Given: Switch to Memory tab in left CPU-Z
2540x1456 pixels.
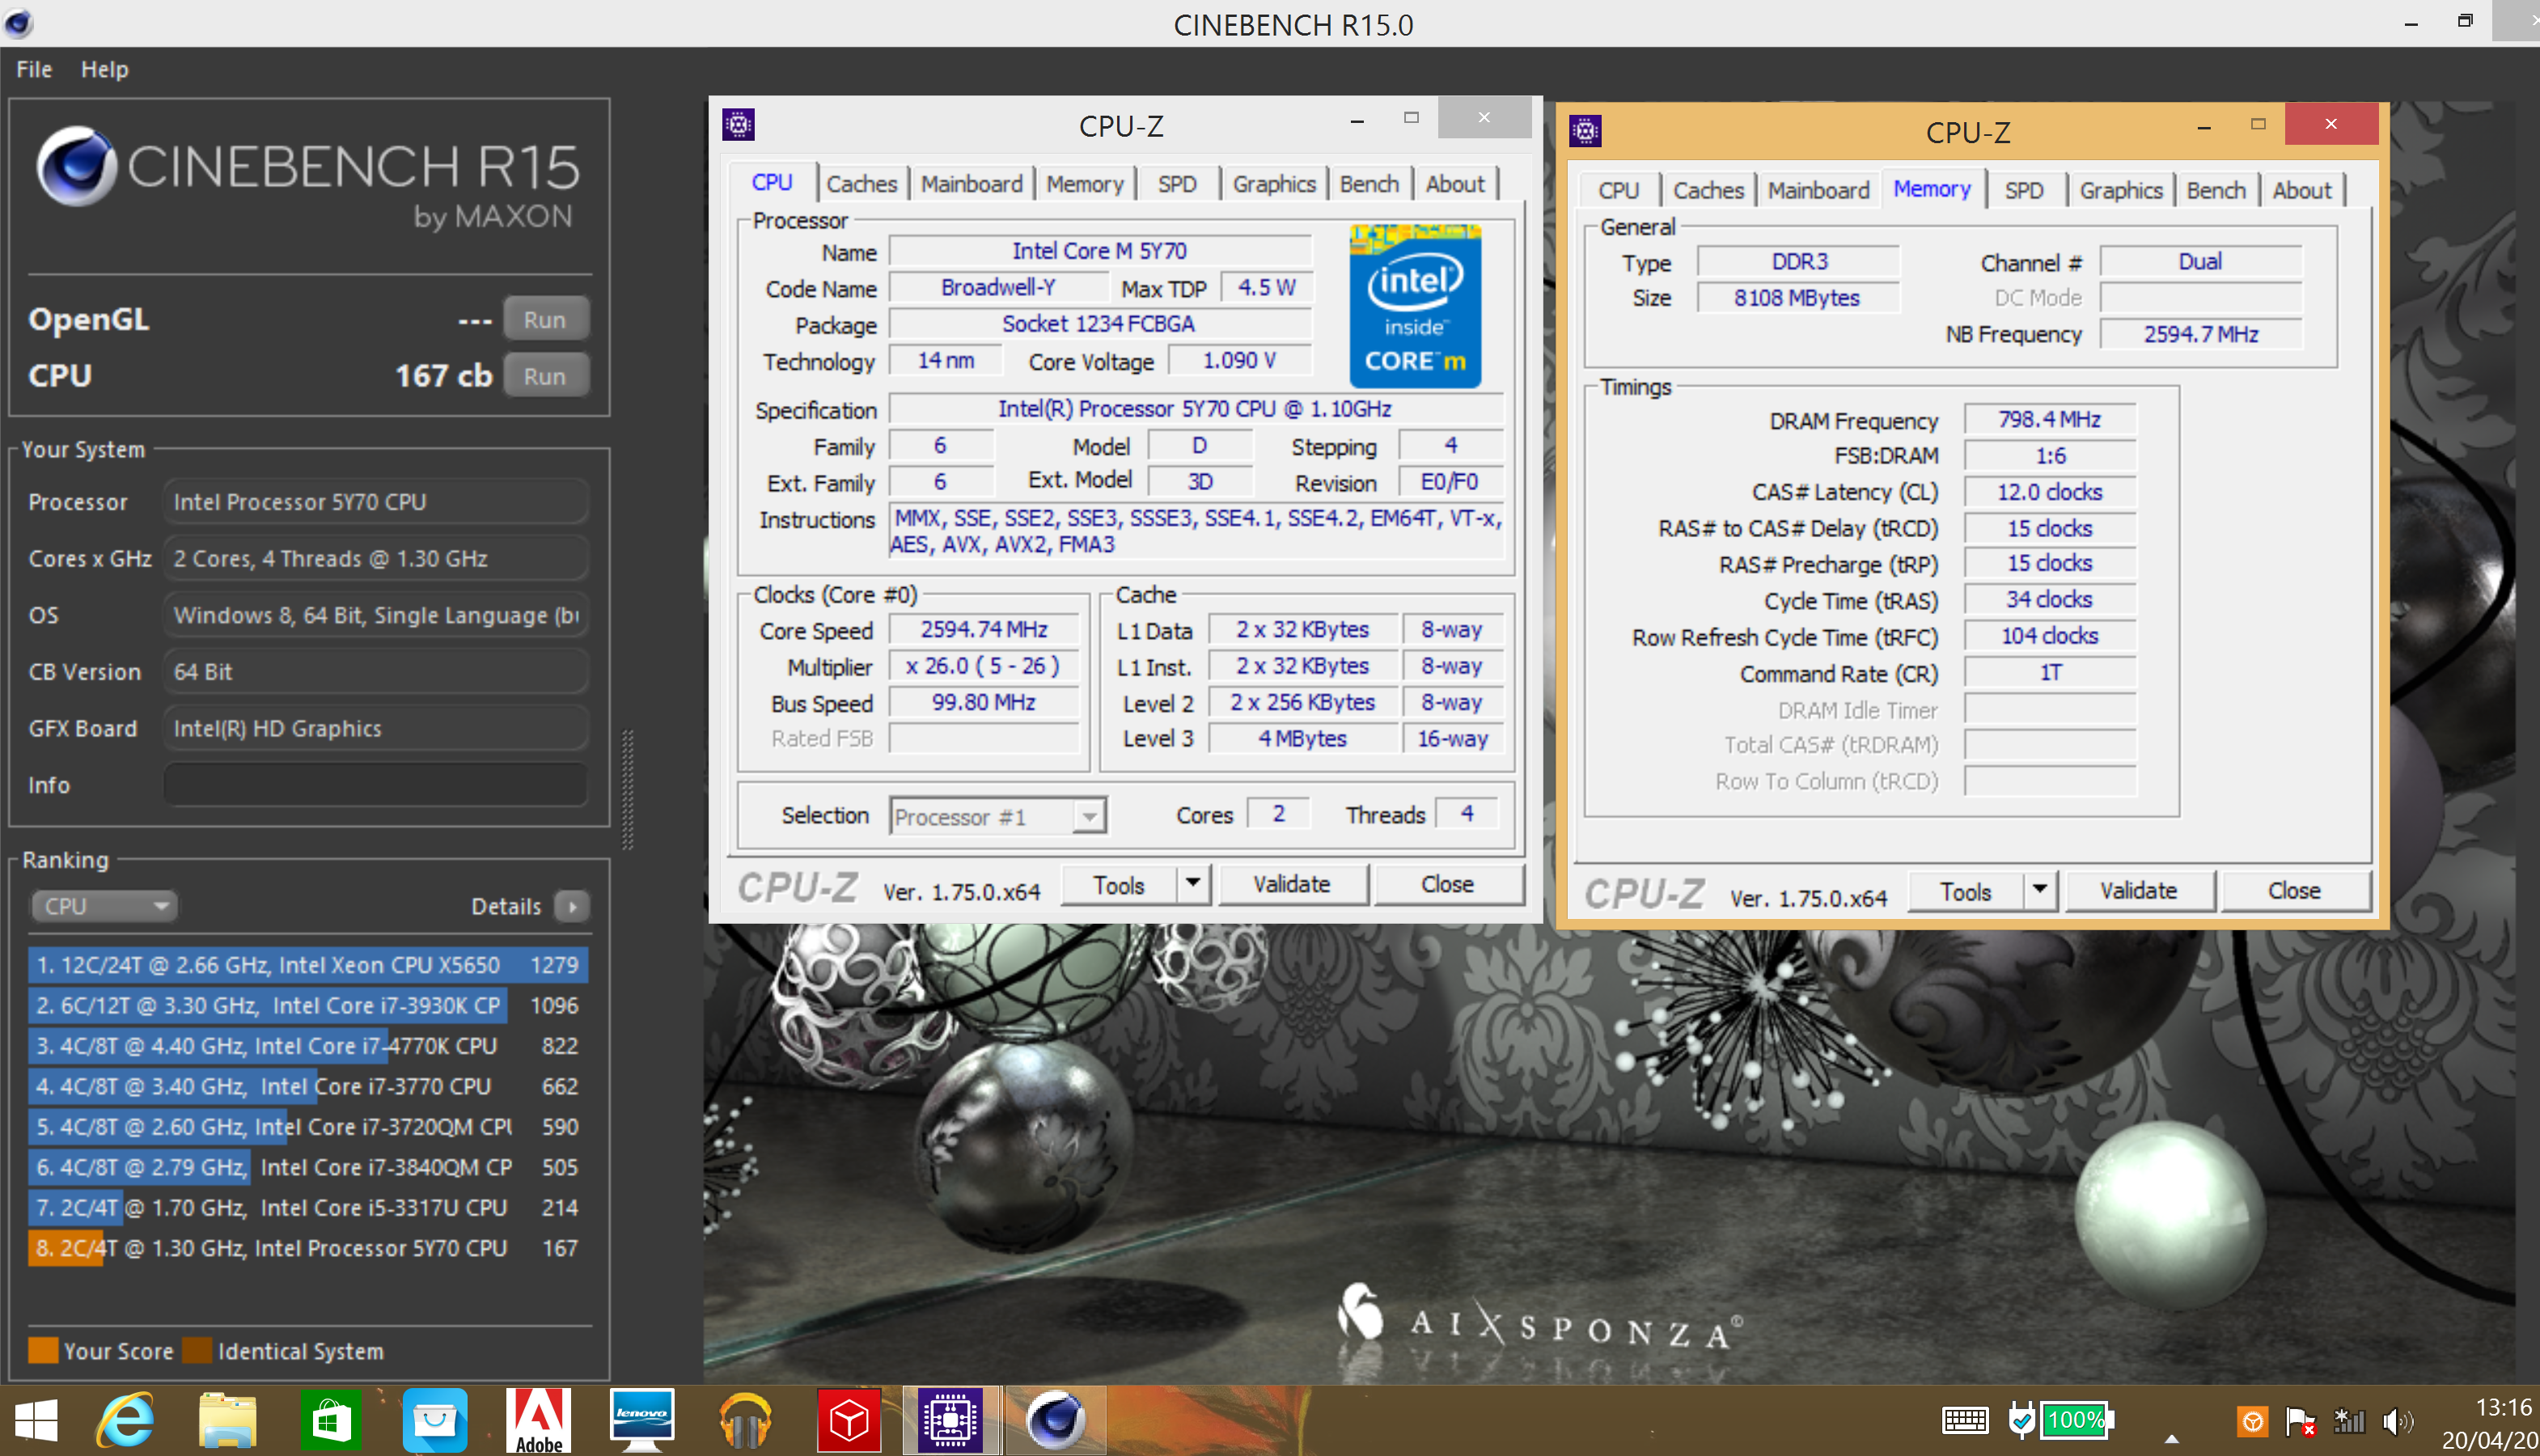Looking at the screenshot, I should pyautogui.click(x=1085, y=184).
